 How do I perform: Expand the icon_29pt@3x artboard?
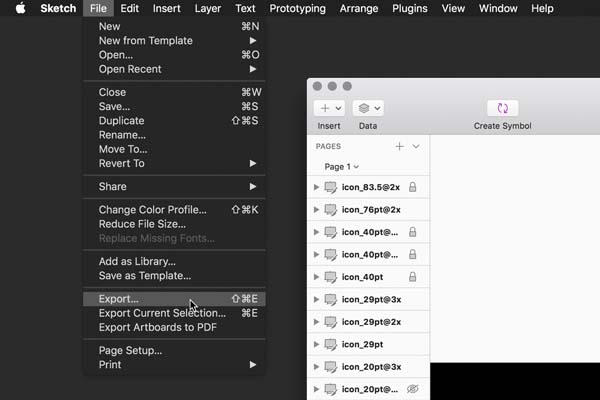[x=316, y=299]
